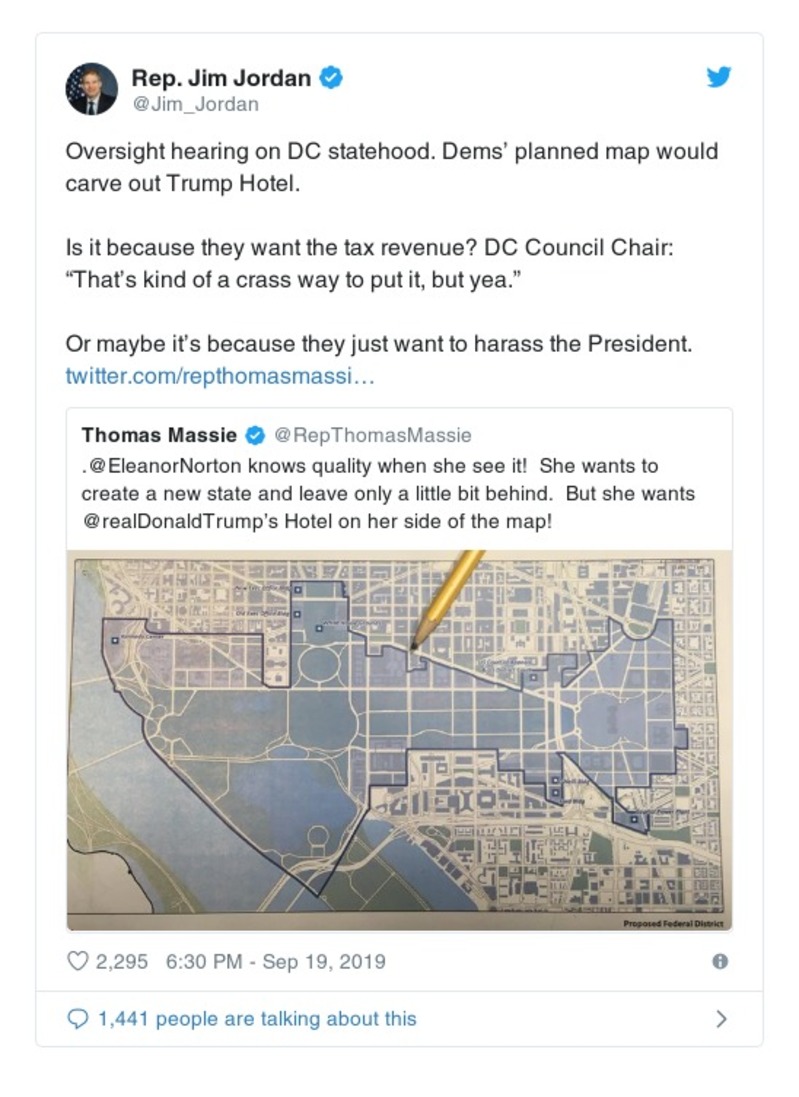Viewport: 799px width, 1097px height.
Task: Click the speech bubble reply icon
Action: point(78,1017)
